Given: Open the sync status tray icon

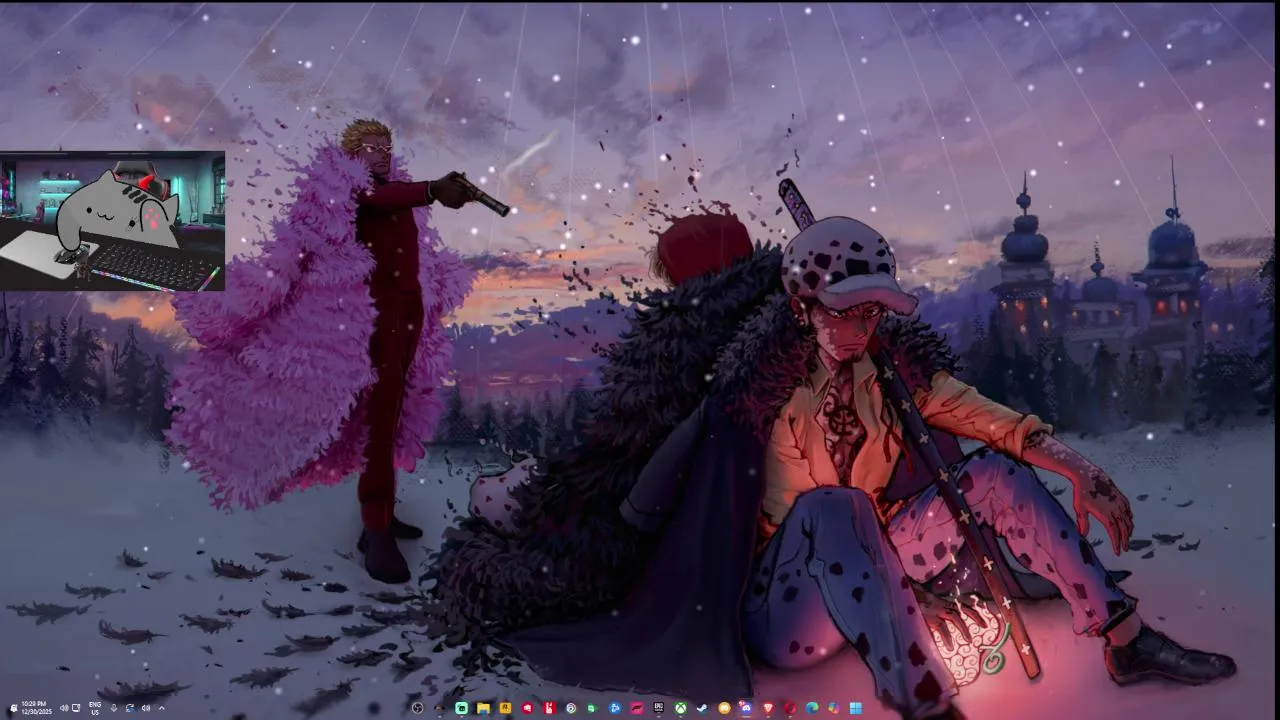Looking at the screenshot, I should click(131, 708).
